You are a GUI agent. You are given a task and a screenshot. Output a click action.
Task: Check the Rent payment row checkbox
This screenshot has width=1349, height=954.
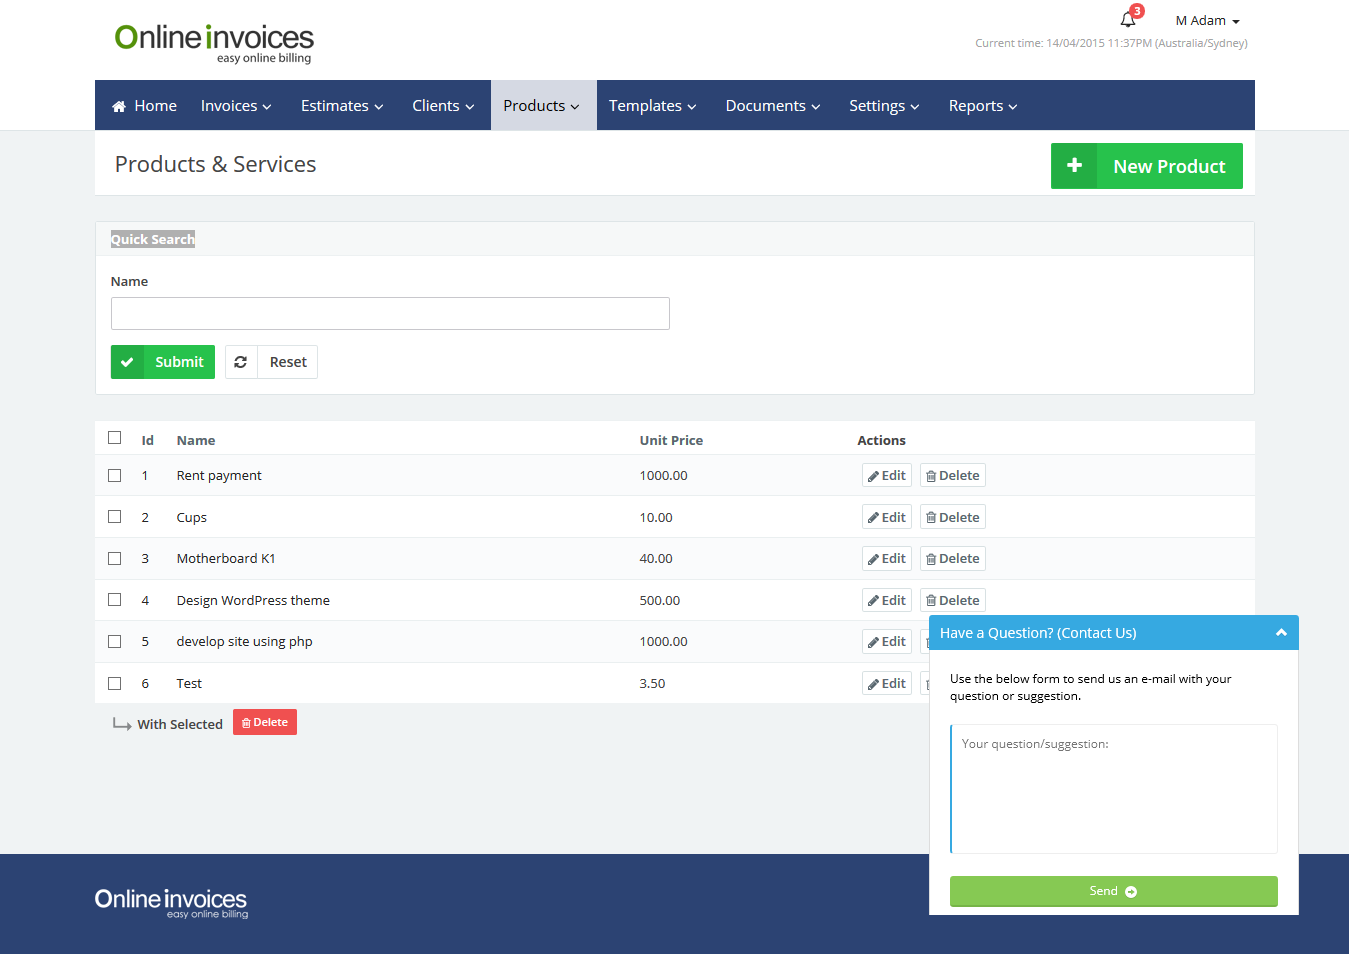[115, 476]
